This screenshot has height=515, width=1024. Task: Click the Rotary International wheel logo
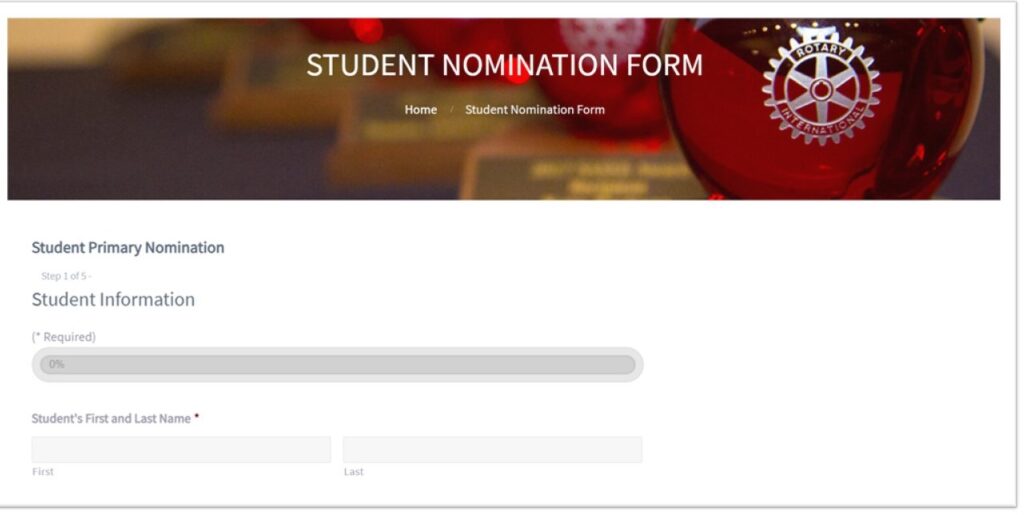tap(821, 89)
